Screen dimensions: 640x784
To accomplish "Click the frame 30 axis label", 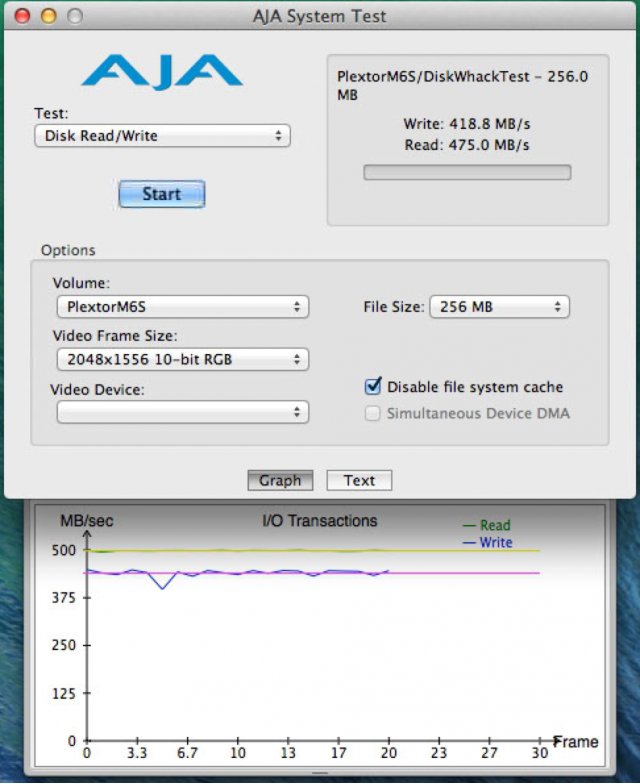I will (540, 753).
